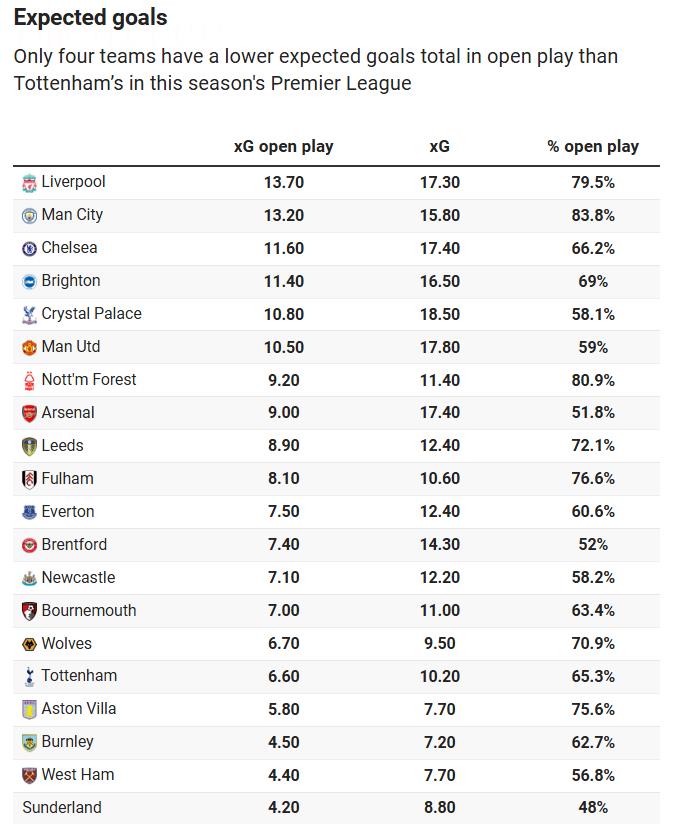
Task: Select the Sunderland team name
Action: [62, 808]
